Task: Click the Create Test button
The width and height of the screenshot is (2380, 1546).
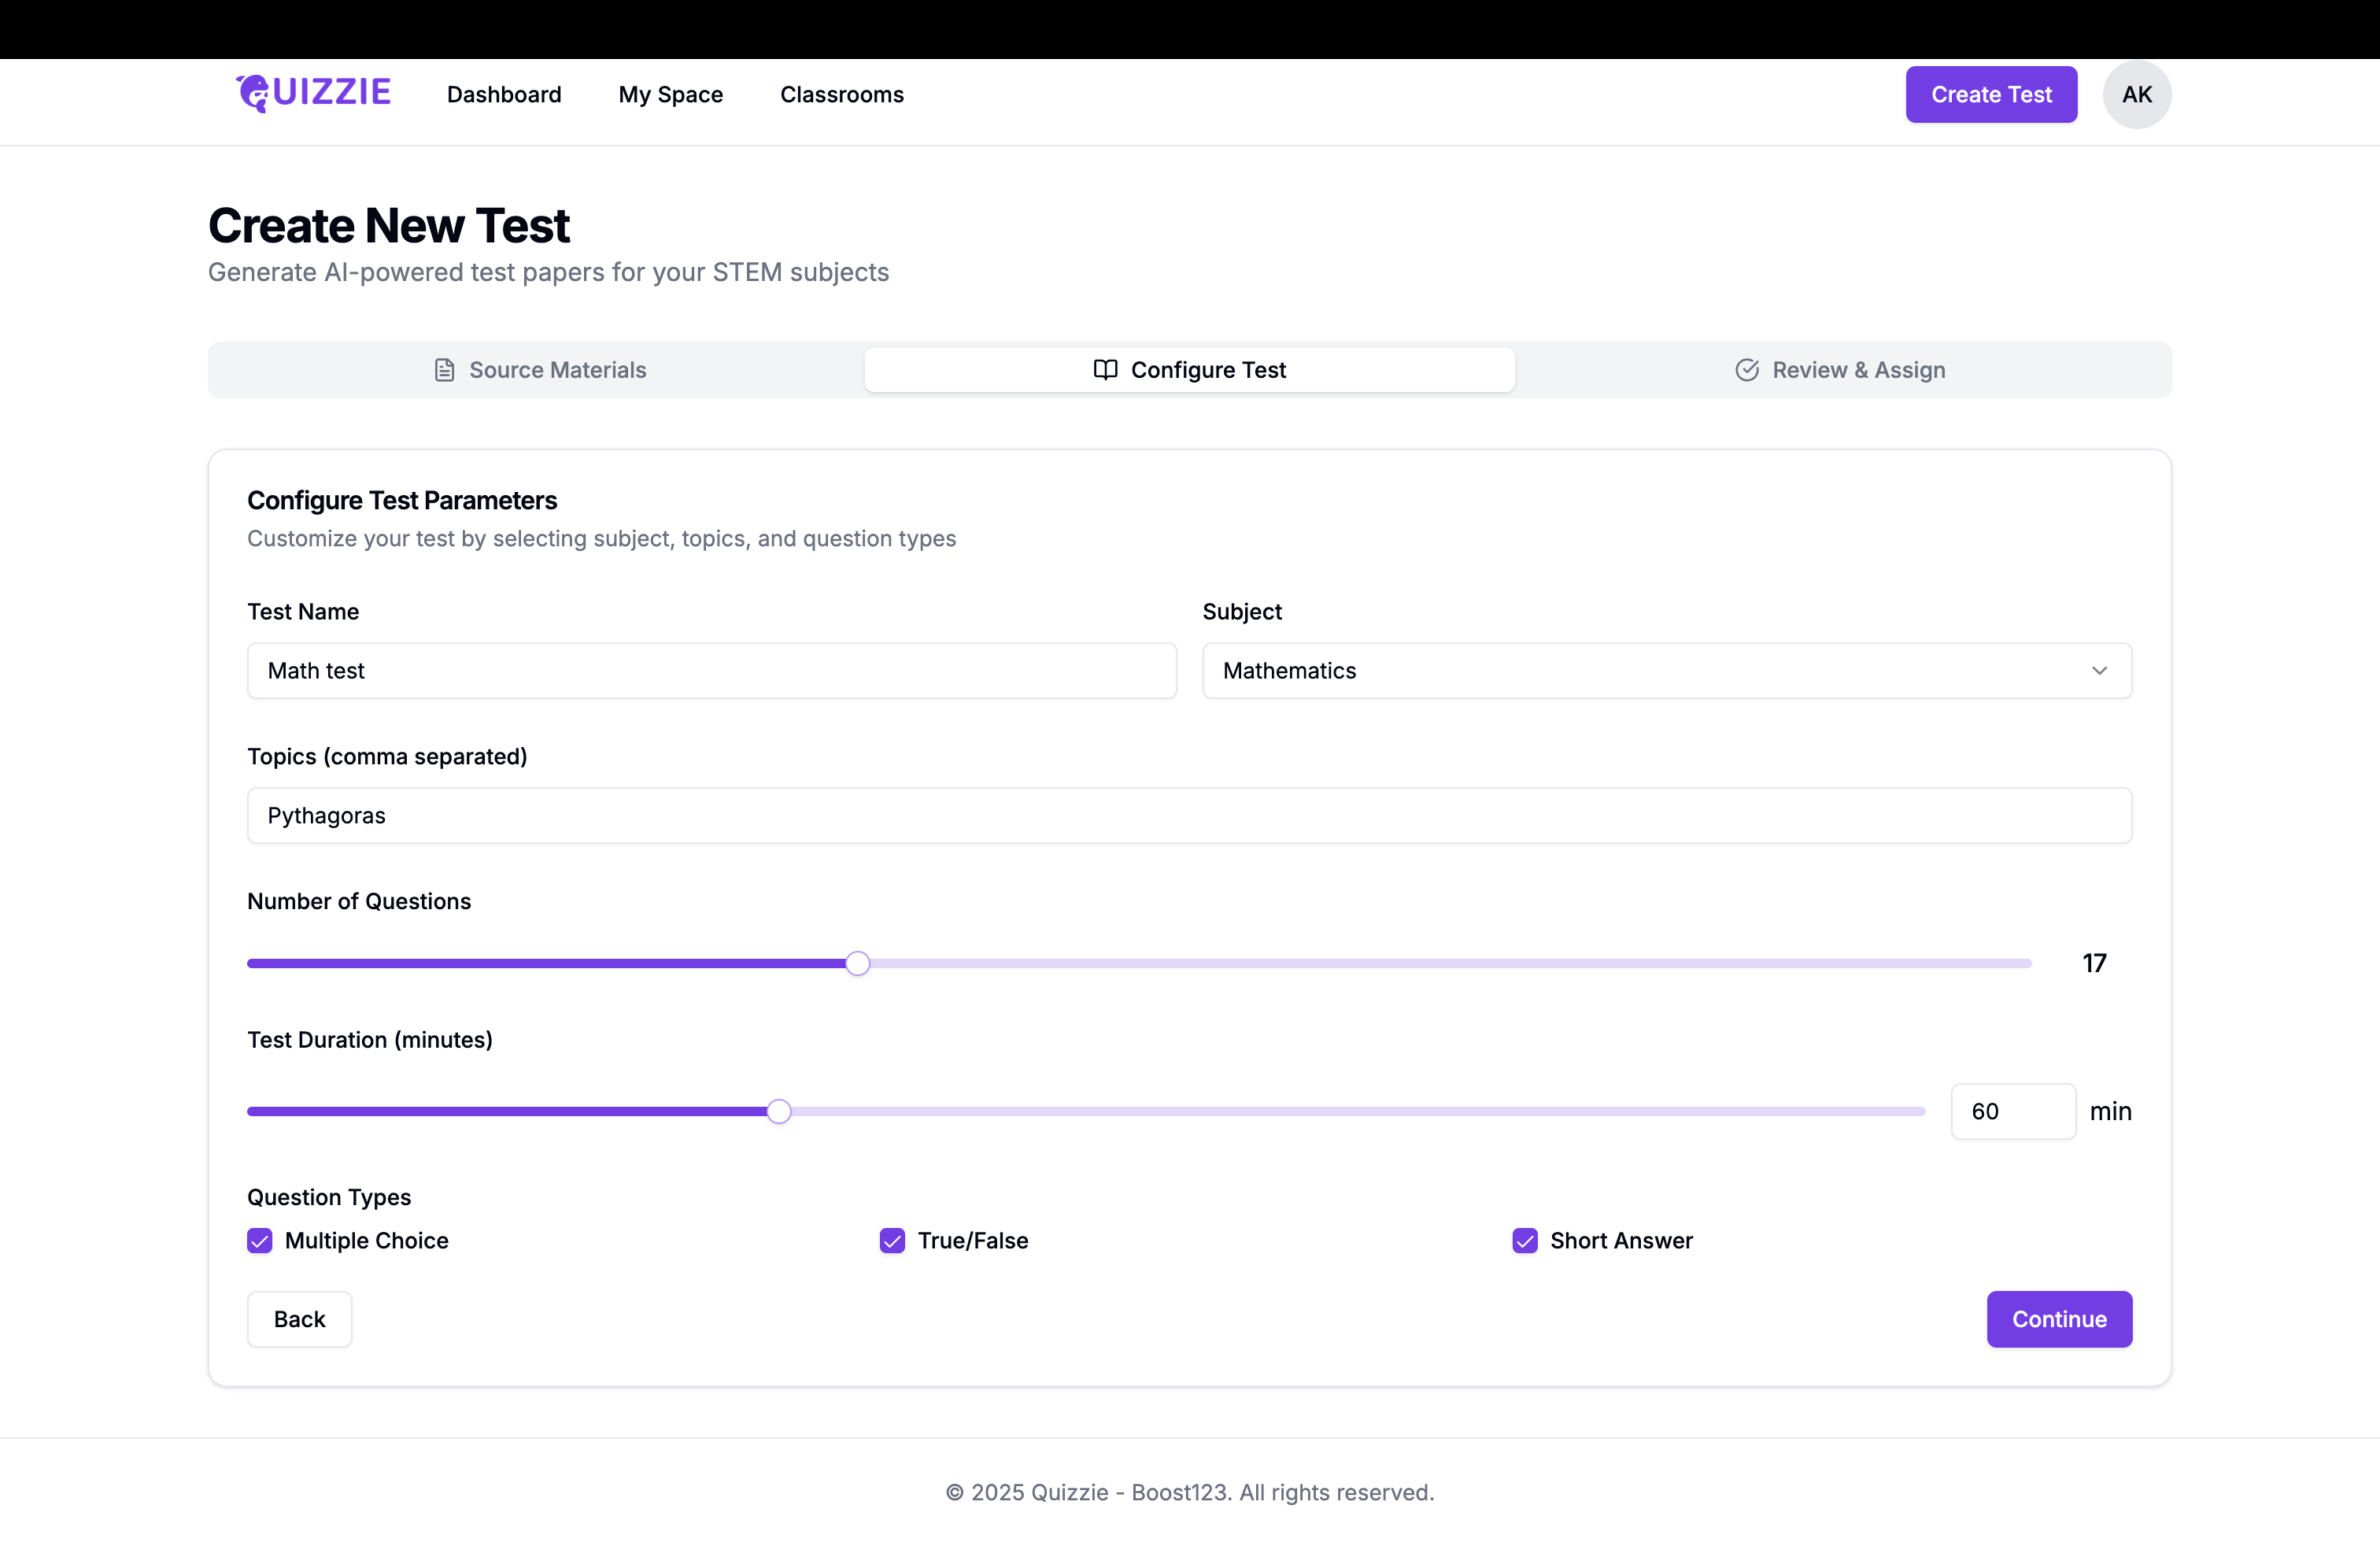Action: (x=1990, y=94)
